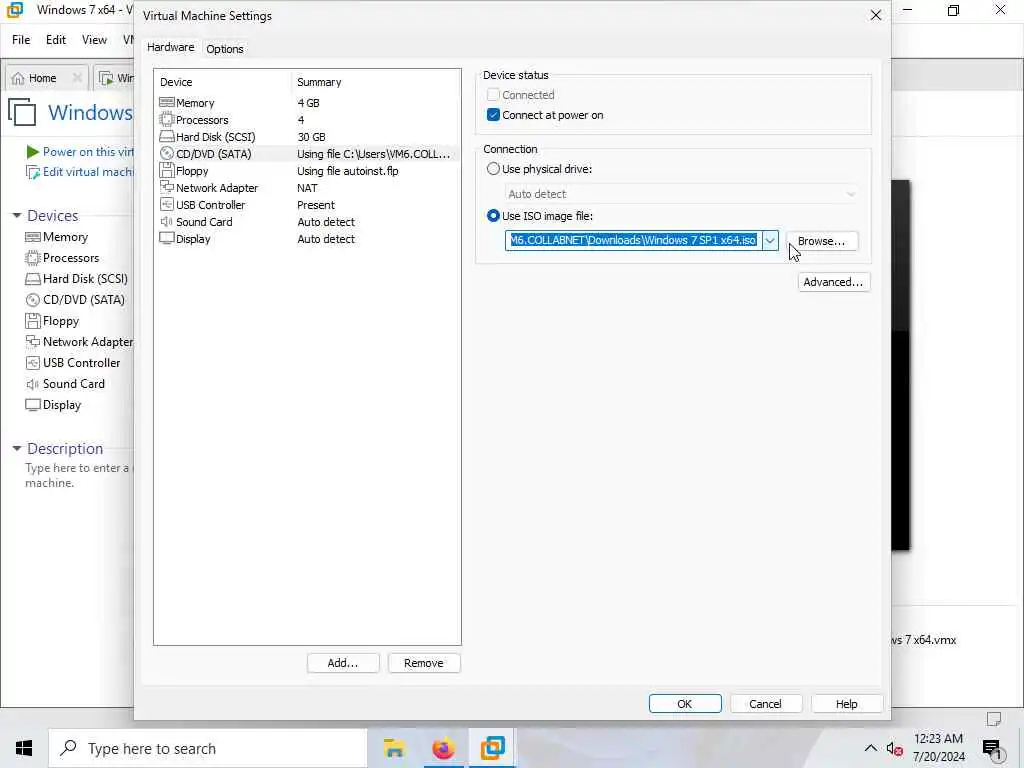Click USB Controller icon in main window

[x=33, y=362]
